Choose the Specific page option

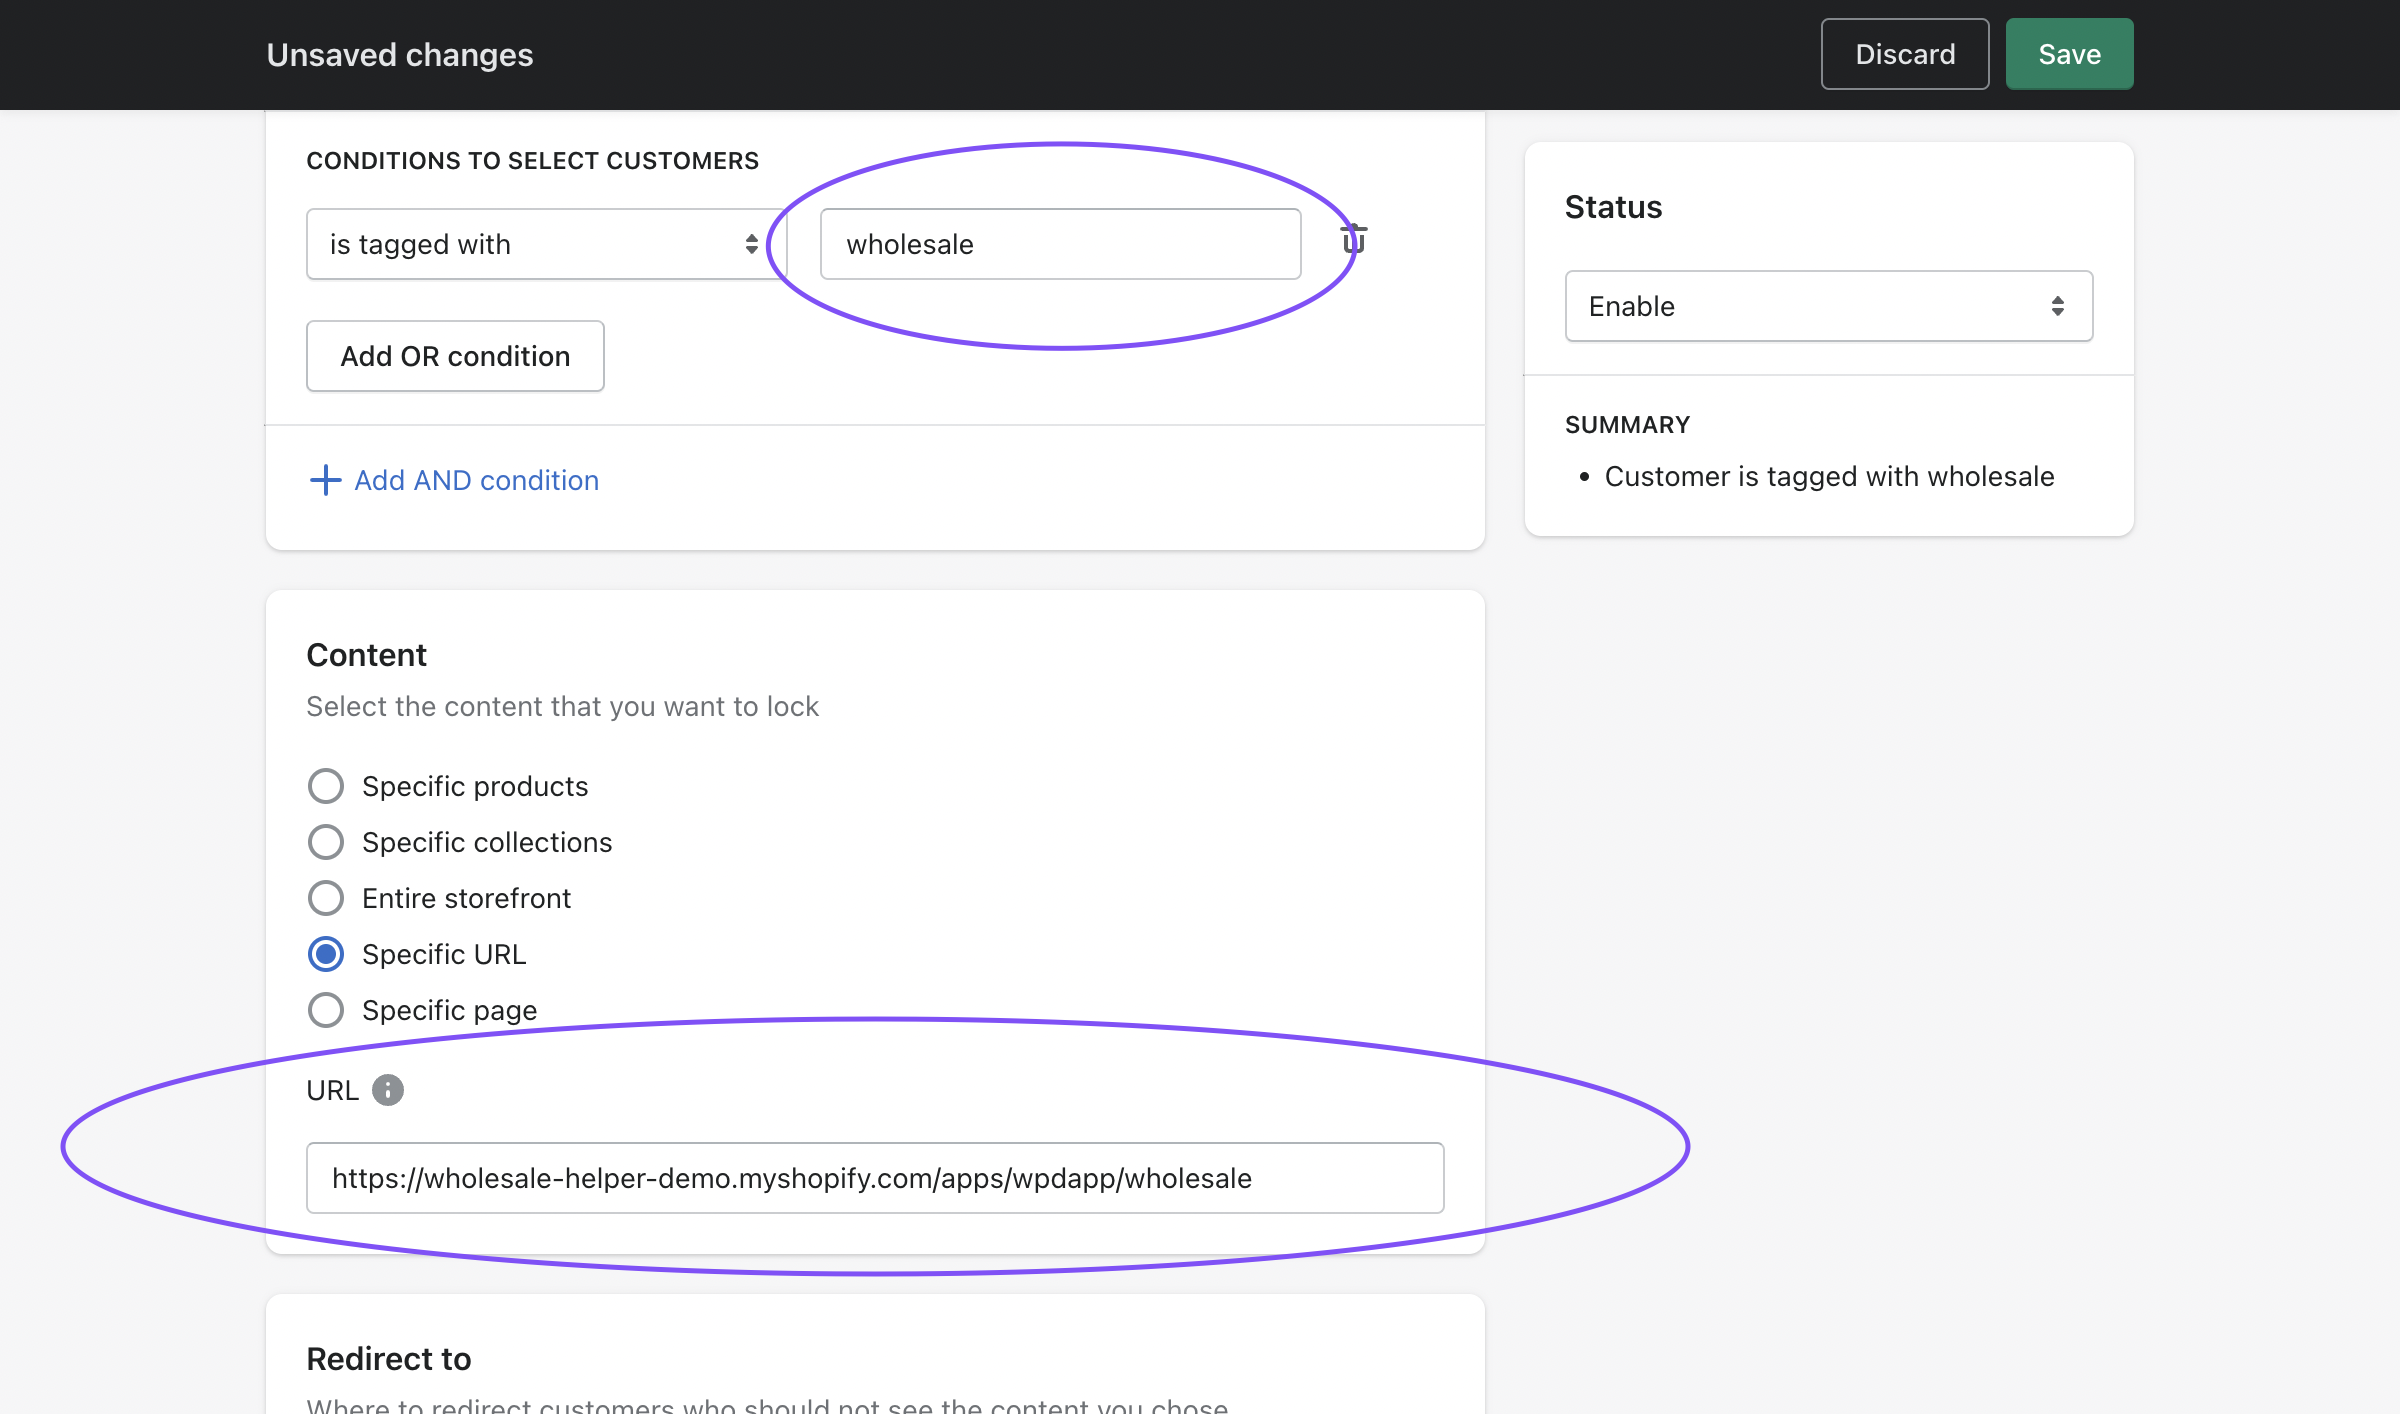pyautogui.click(x=326, y=1010)
